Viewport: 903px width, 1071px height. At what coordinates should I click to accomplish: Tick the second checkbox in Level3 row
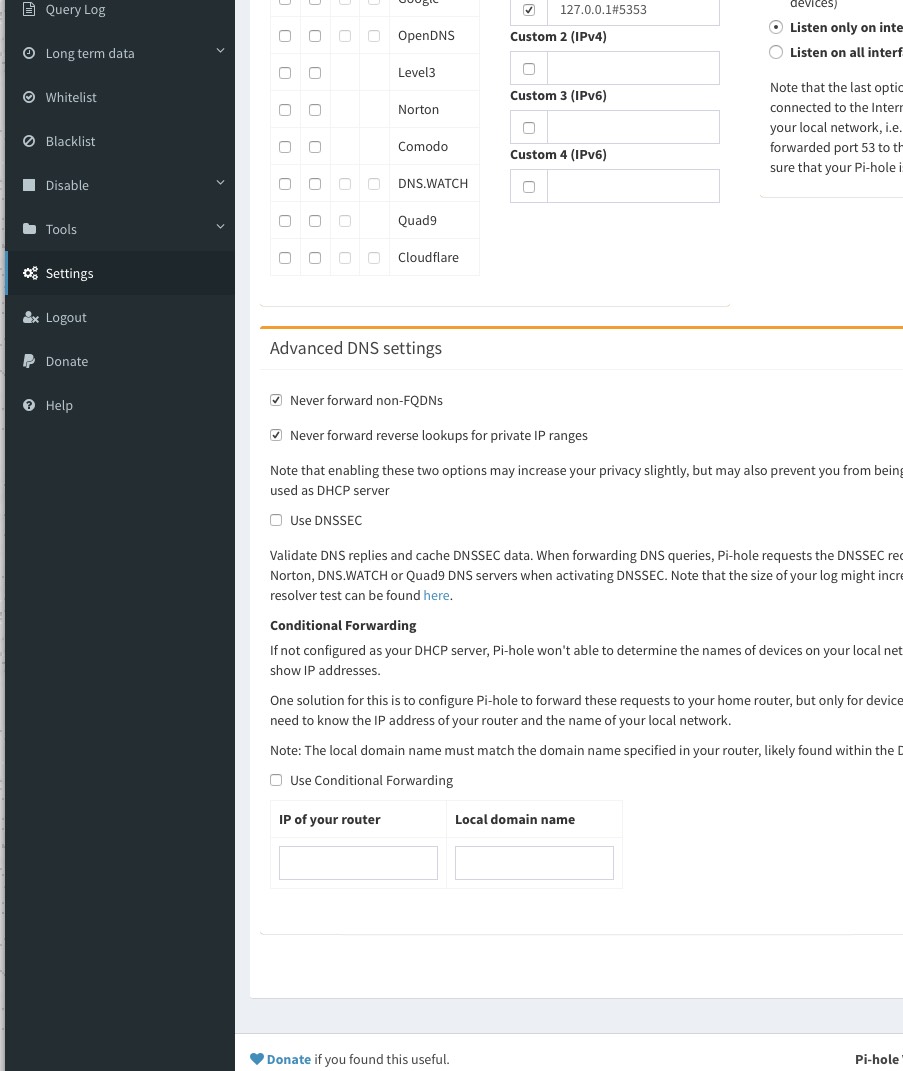[315, 72]
